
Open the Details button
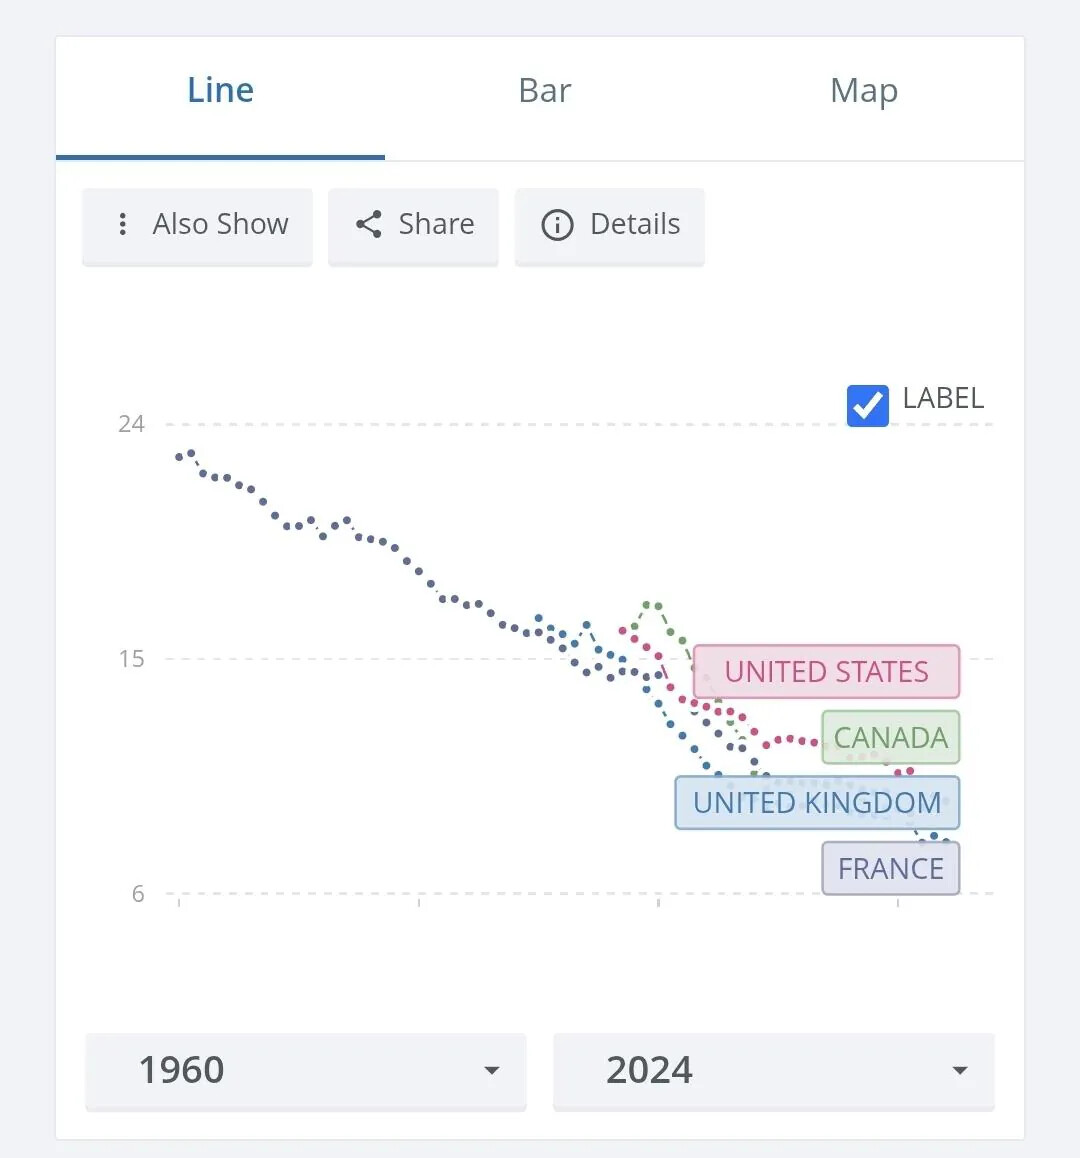pos(610,225)
